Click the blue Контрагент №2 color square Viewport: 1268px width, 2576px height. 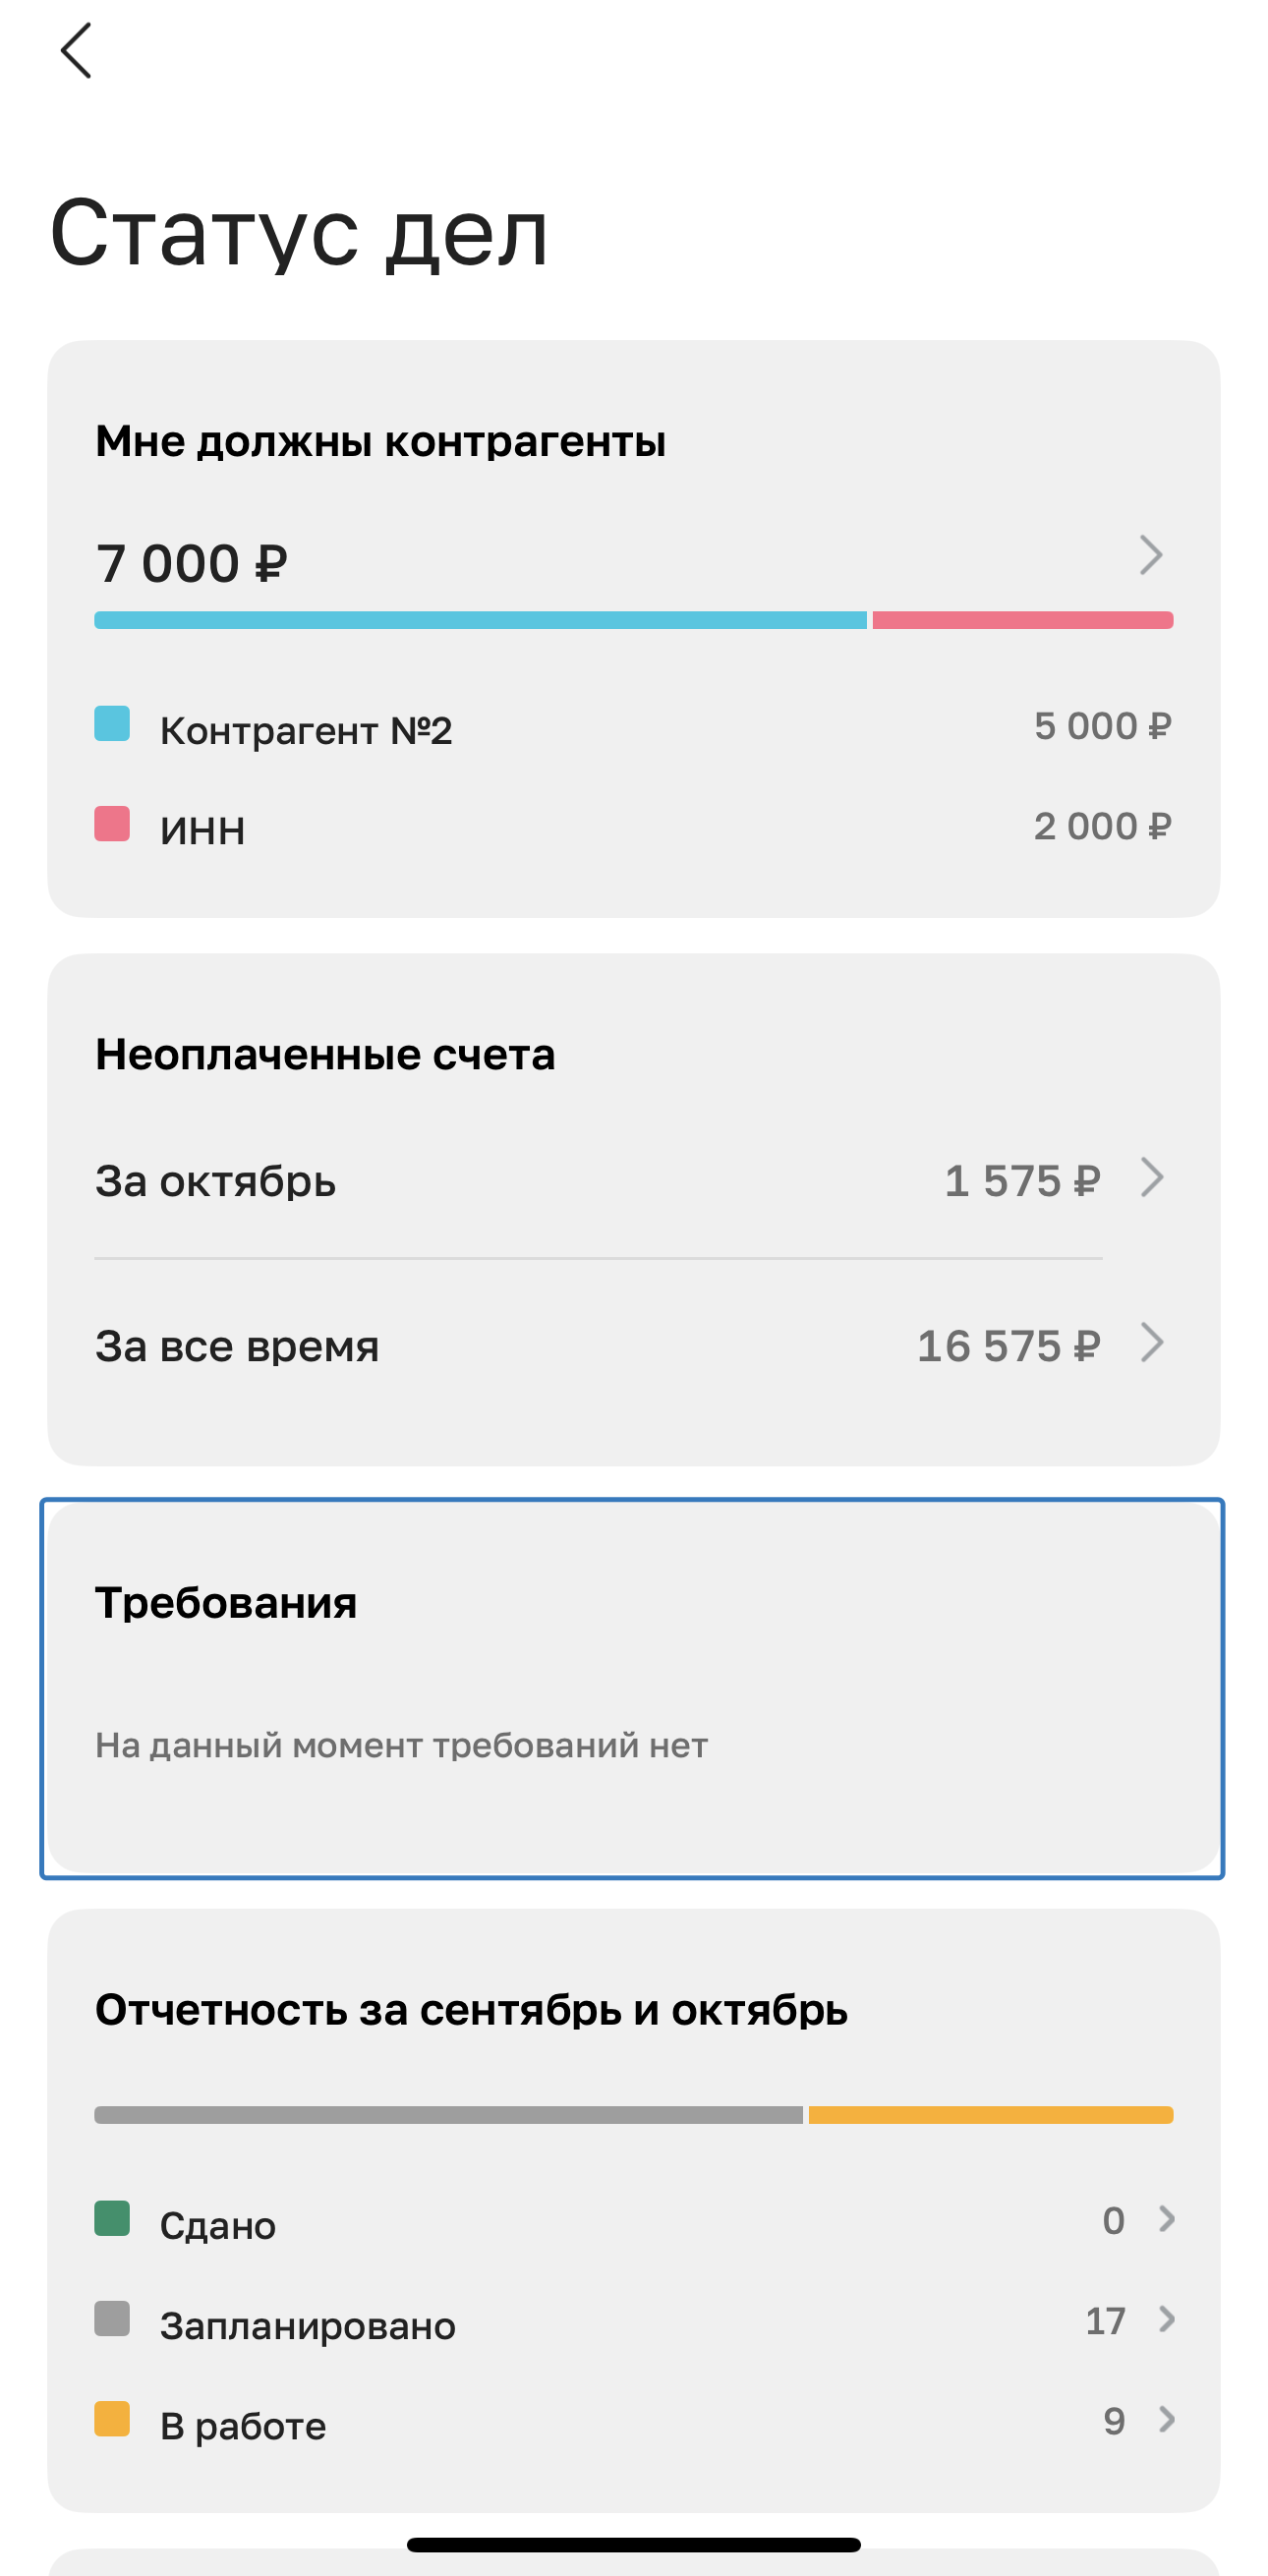click(112, 724)
